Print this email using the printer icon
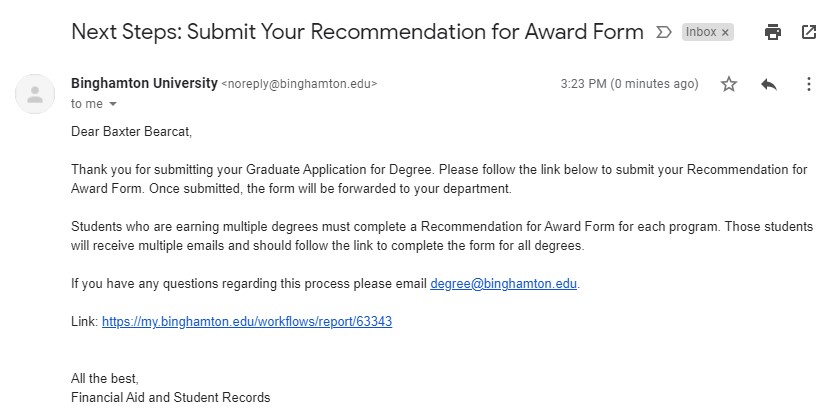Screen dimensions: 832x414 [772, 32]
